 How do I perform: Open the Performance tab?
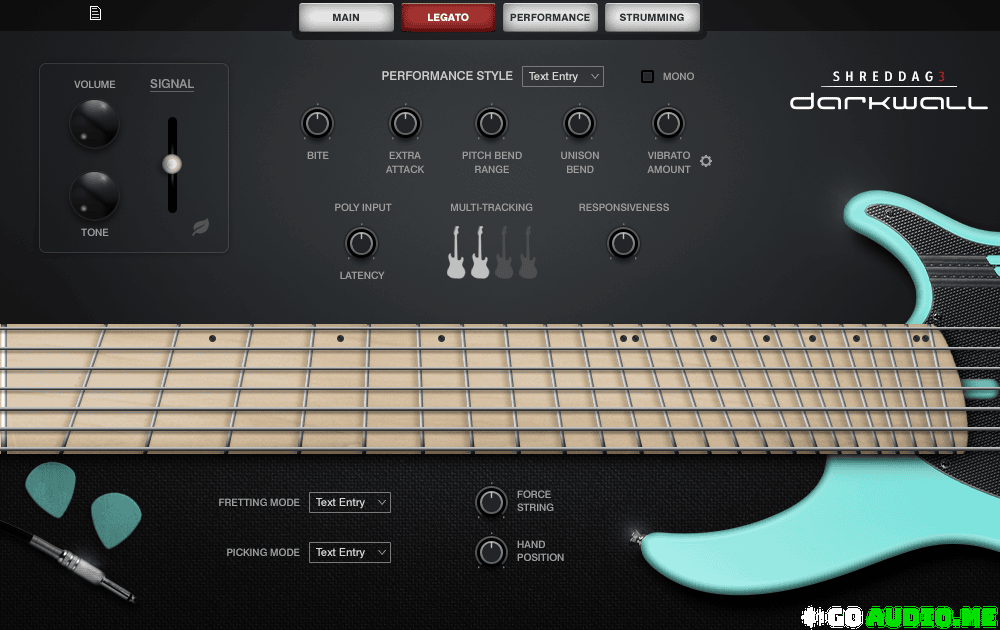coord(549,17)
